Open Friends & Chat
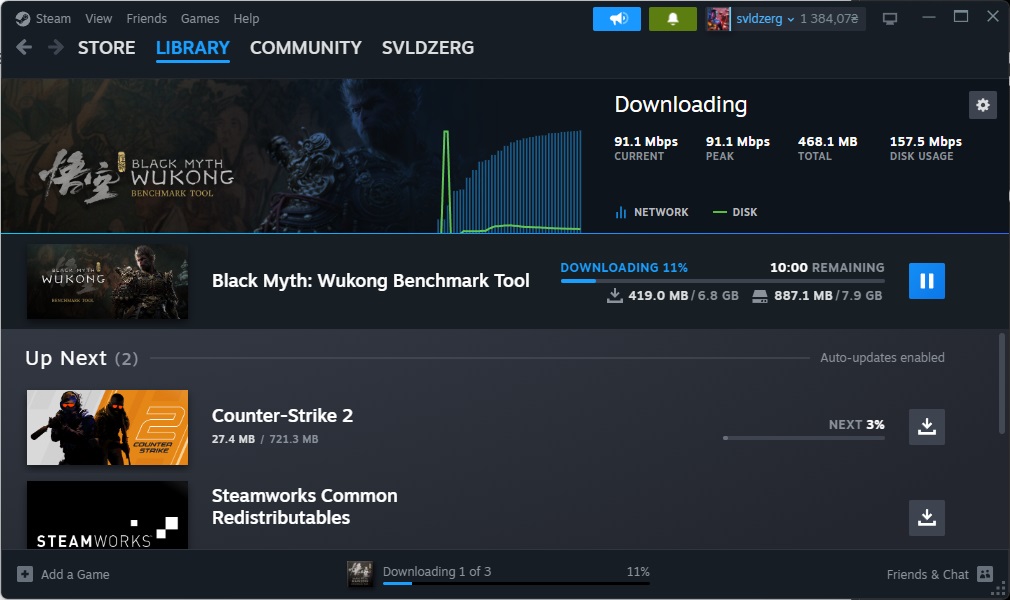Viewport: 1010px width, 600px height. 927,574
